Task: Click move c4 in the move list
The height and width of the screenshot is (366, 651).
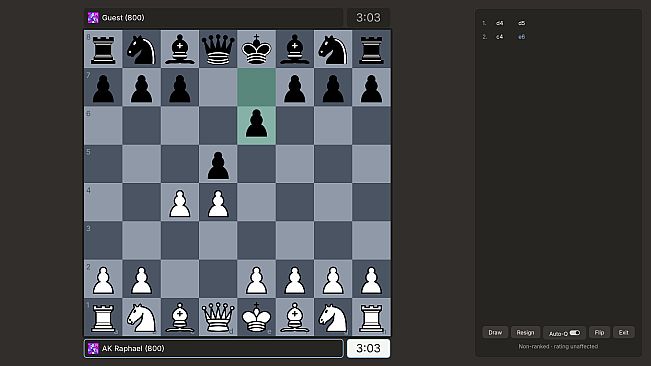Action: [499, 37]
